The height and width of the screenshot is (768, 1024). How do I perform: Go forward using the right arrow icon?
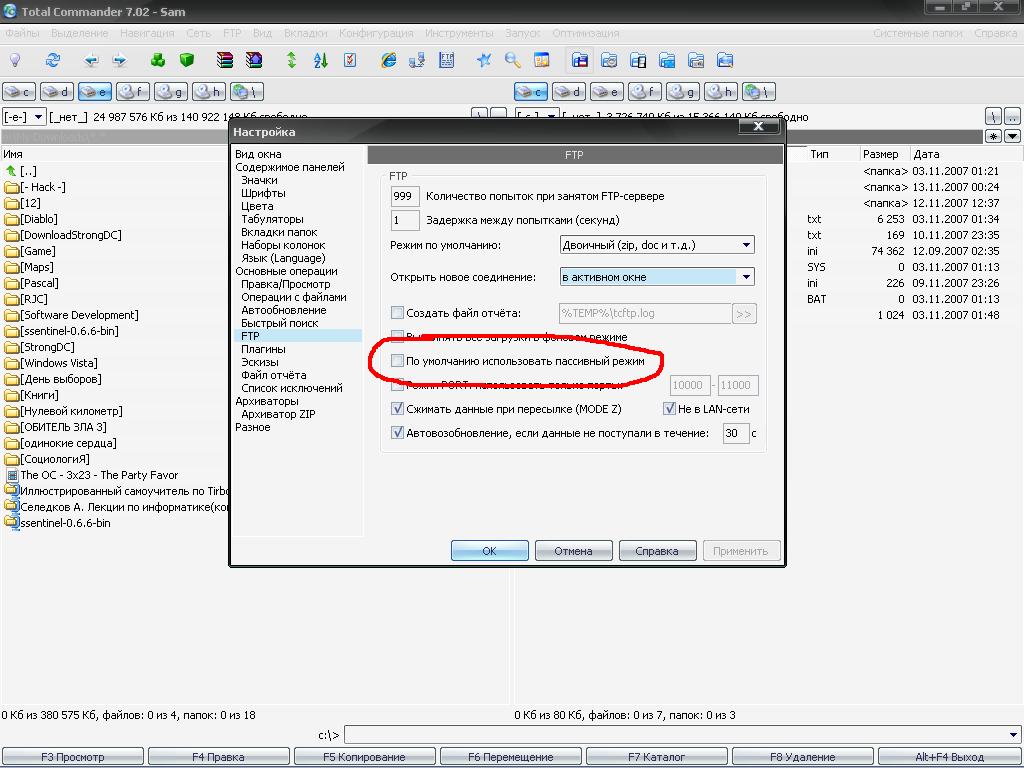tap(120, 61)
